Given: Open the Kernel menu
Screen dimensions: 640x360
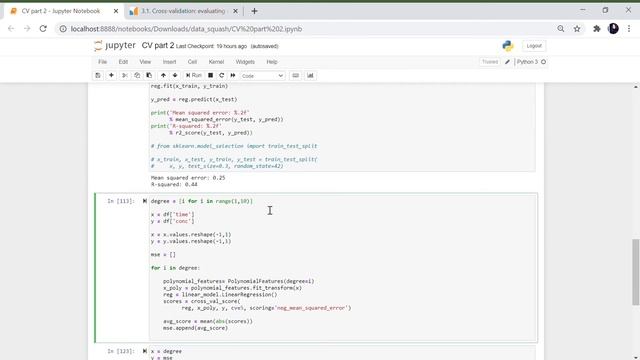Looking at the screenshot, I should coord(216,62).
